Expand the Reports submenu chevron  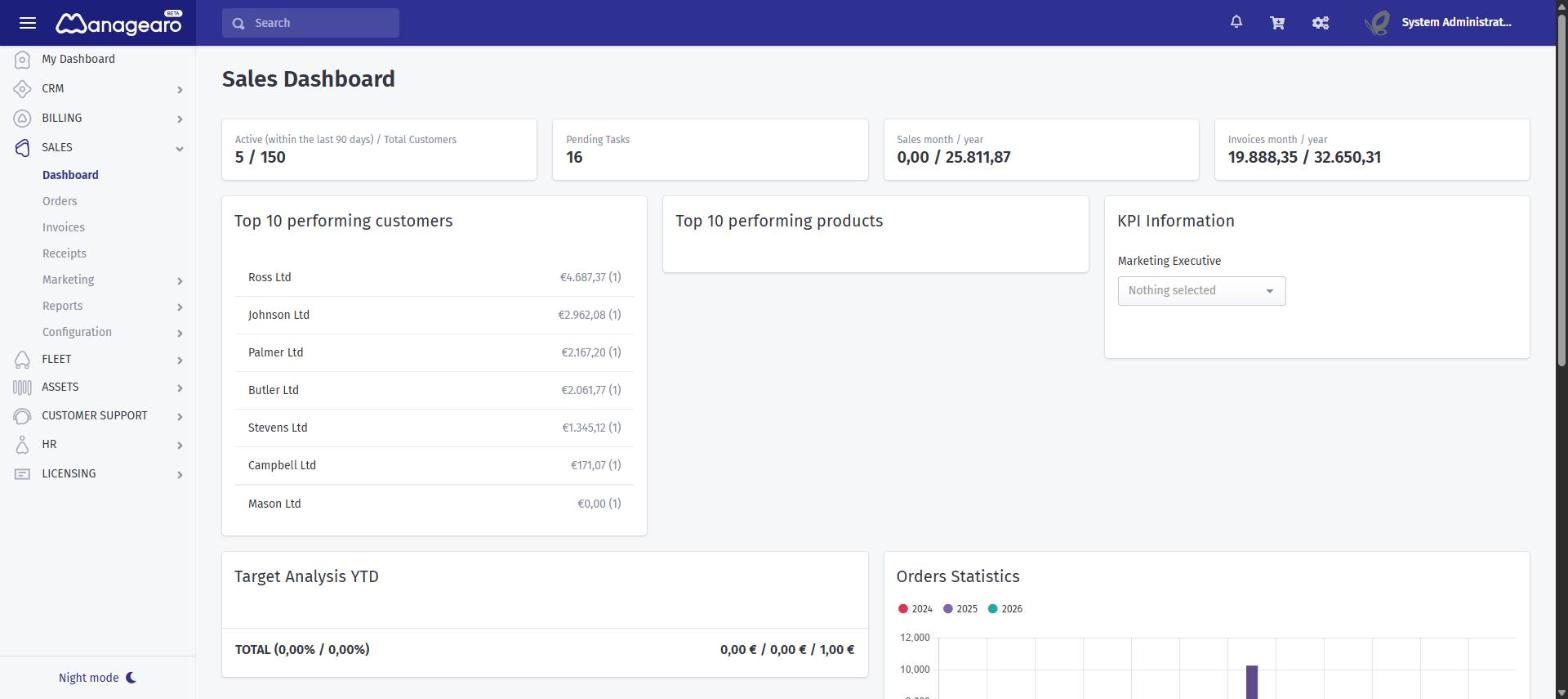click(x=179, y=307)
